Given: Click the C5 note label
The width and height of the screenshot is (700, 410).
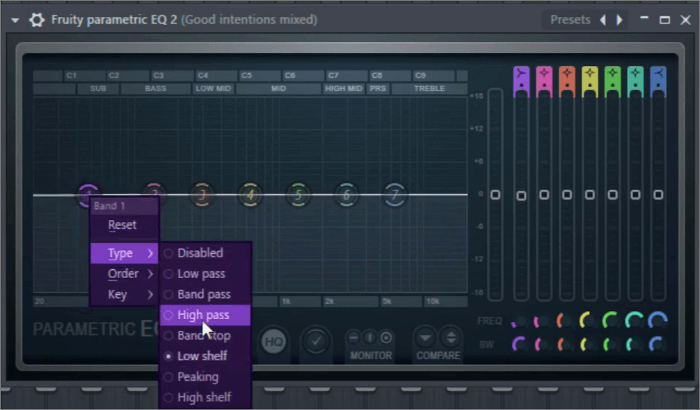Looking at the screenshot, I should [246, 75].
